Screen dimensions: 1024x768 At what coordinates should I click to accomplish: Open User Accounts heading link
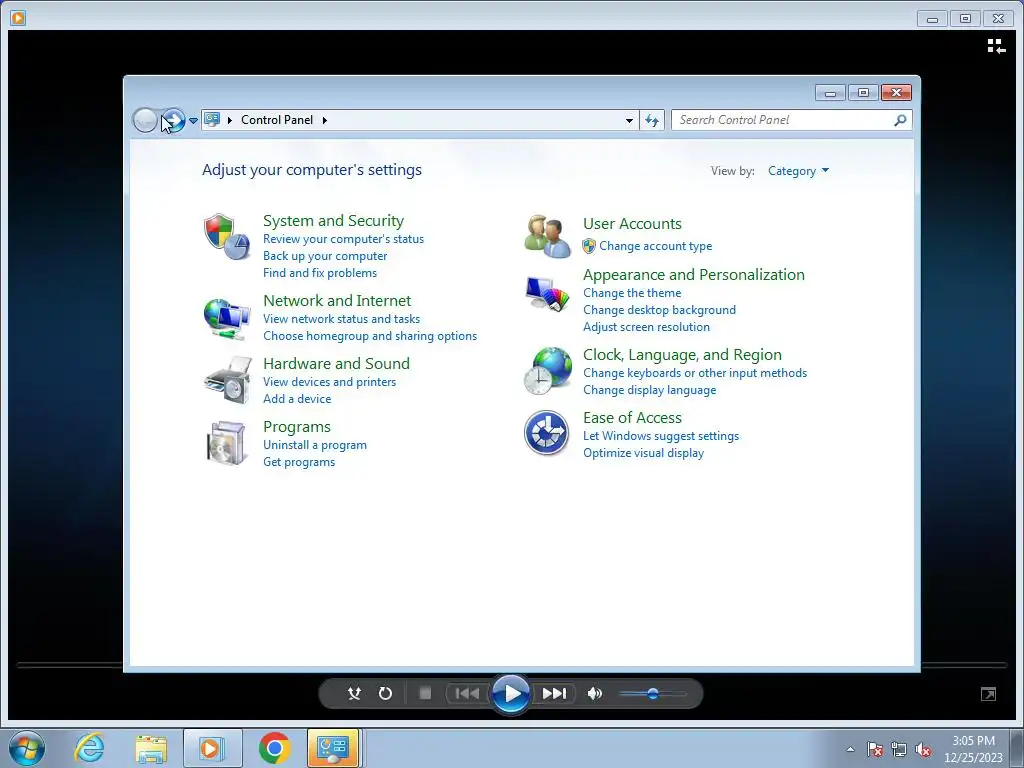point(632,224)
